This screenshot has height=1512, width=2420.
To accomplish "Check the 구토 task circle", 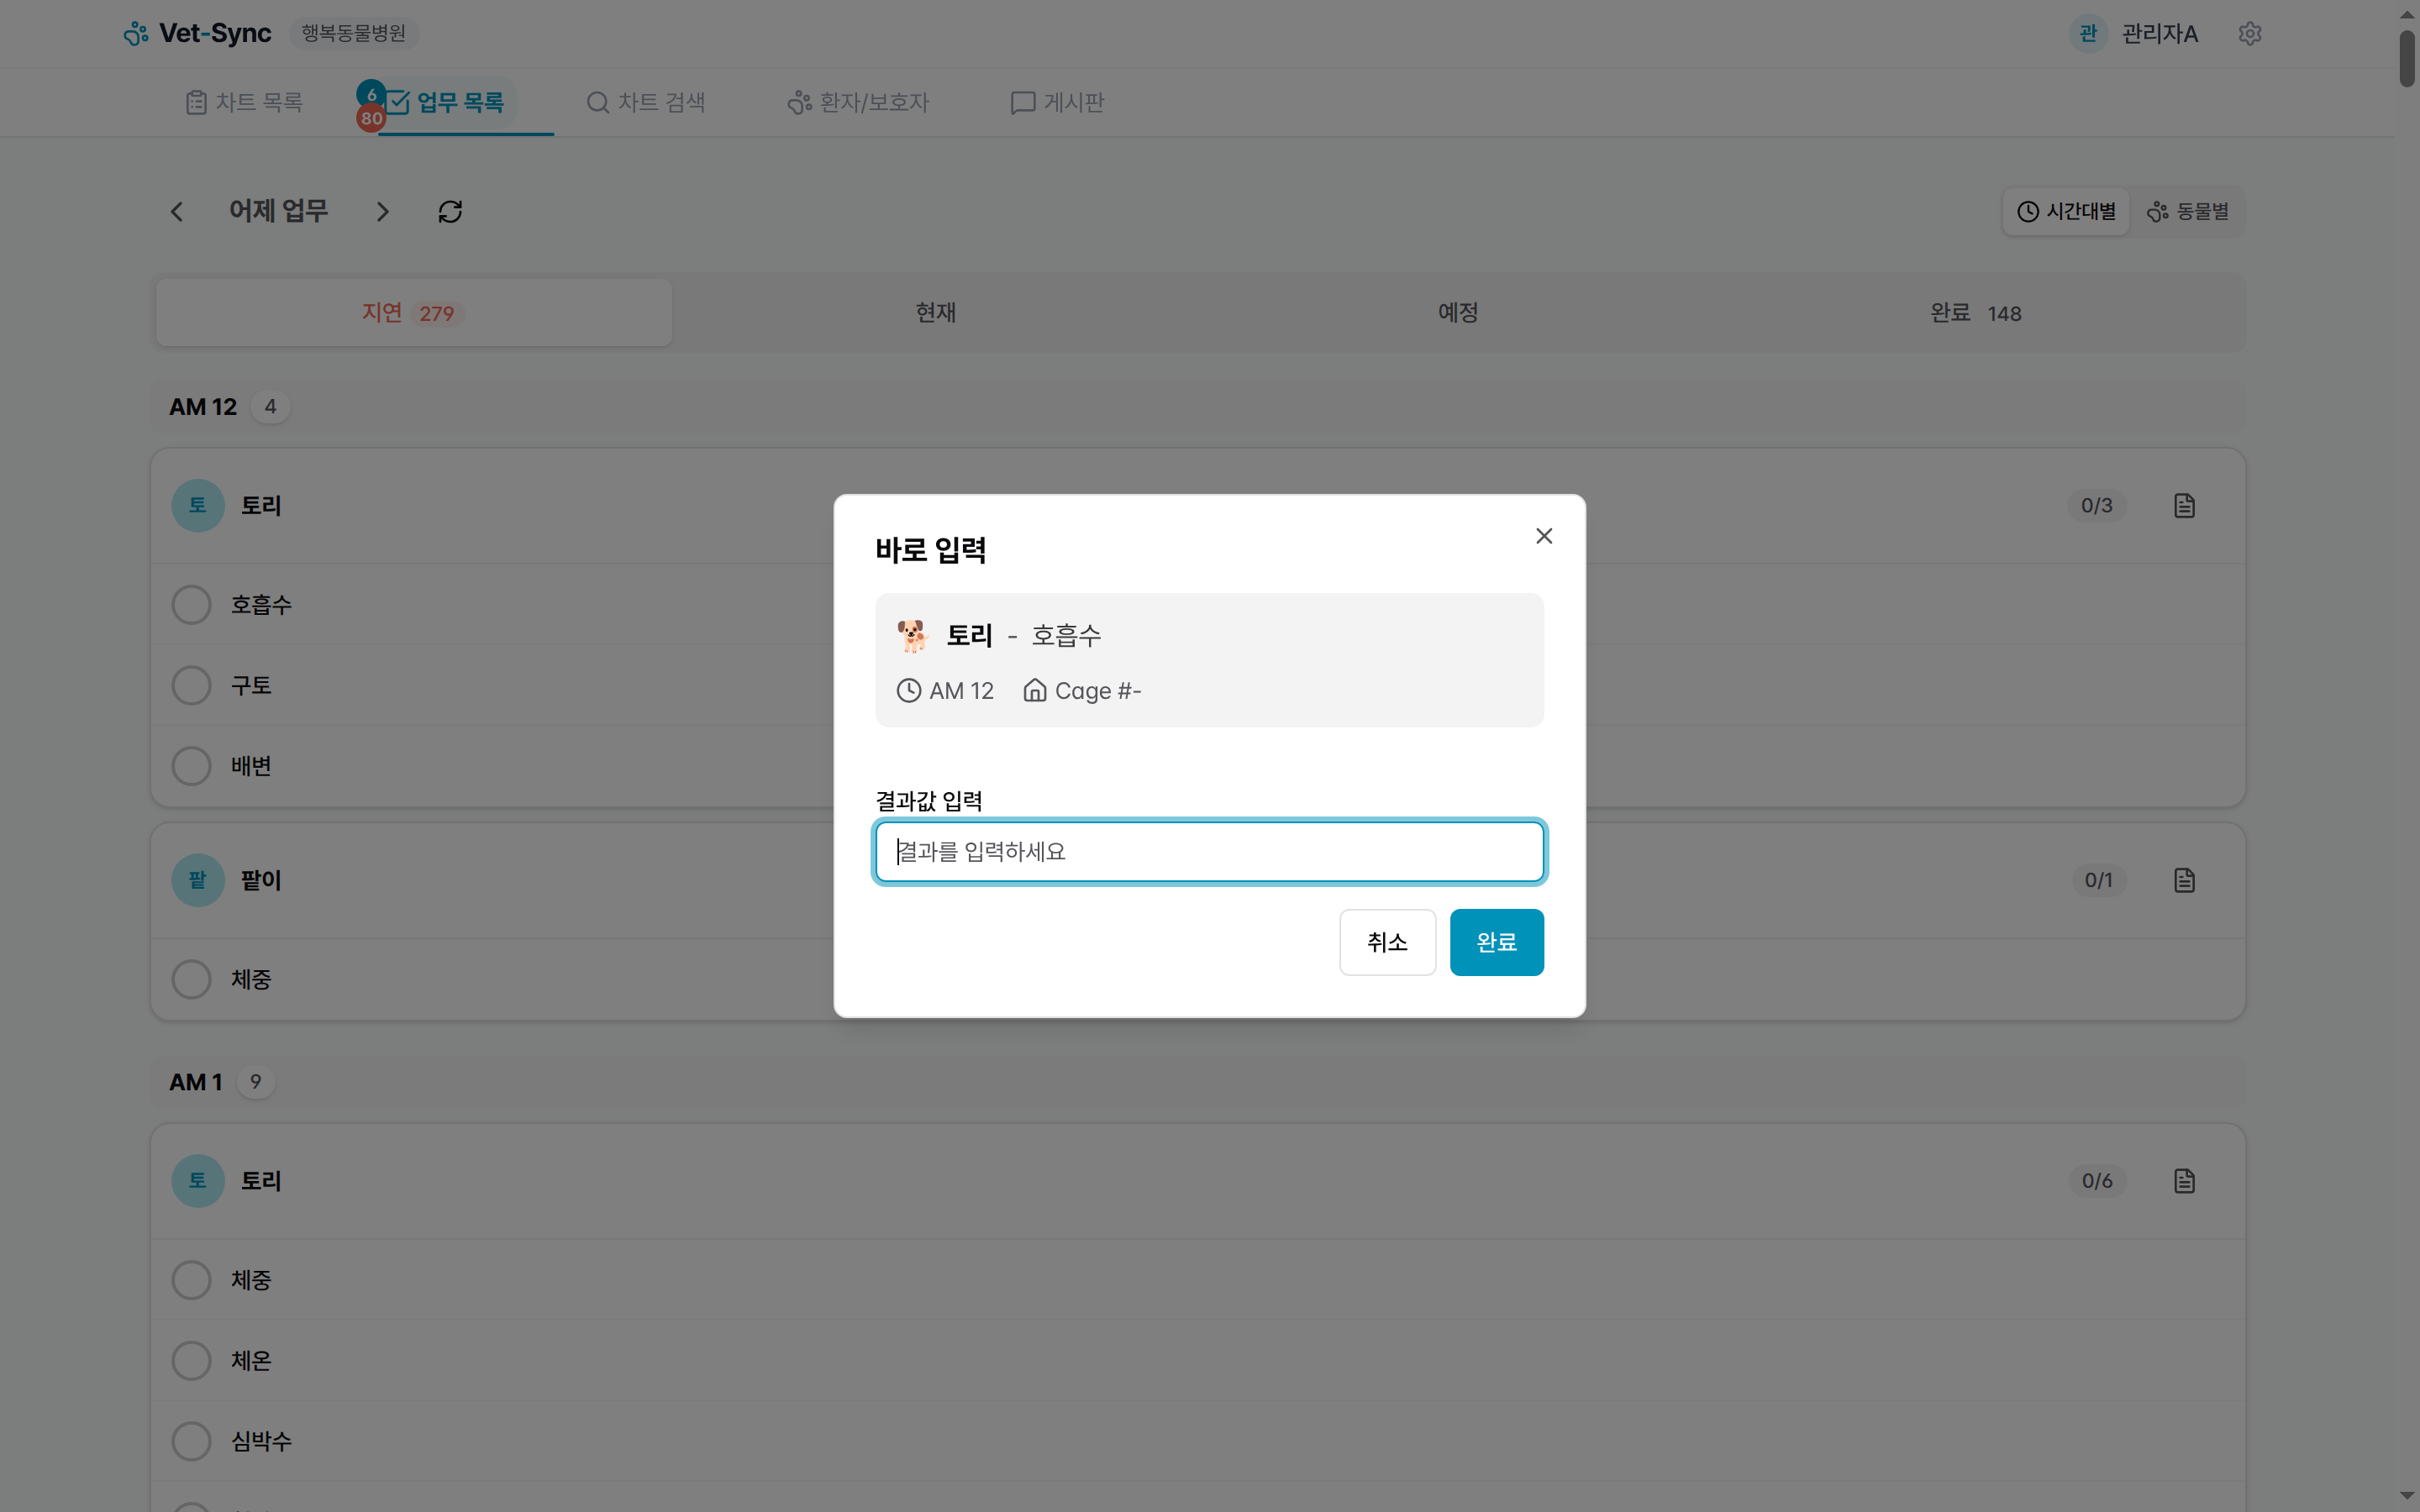I will click(191, 684).
